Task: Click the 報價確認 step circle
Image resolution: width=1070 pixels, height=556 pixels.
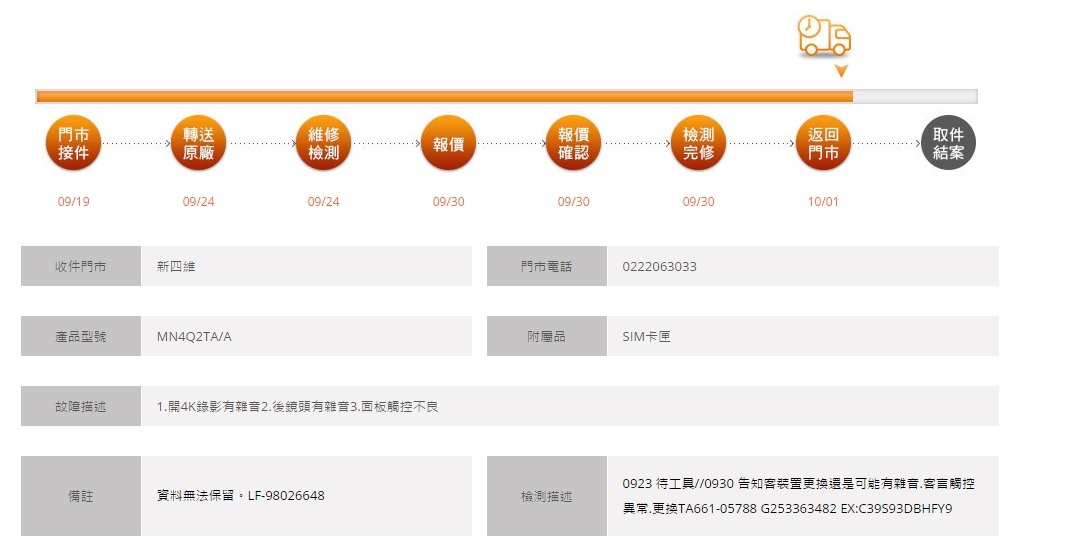Action: (x=573, y=143)
